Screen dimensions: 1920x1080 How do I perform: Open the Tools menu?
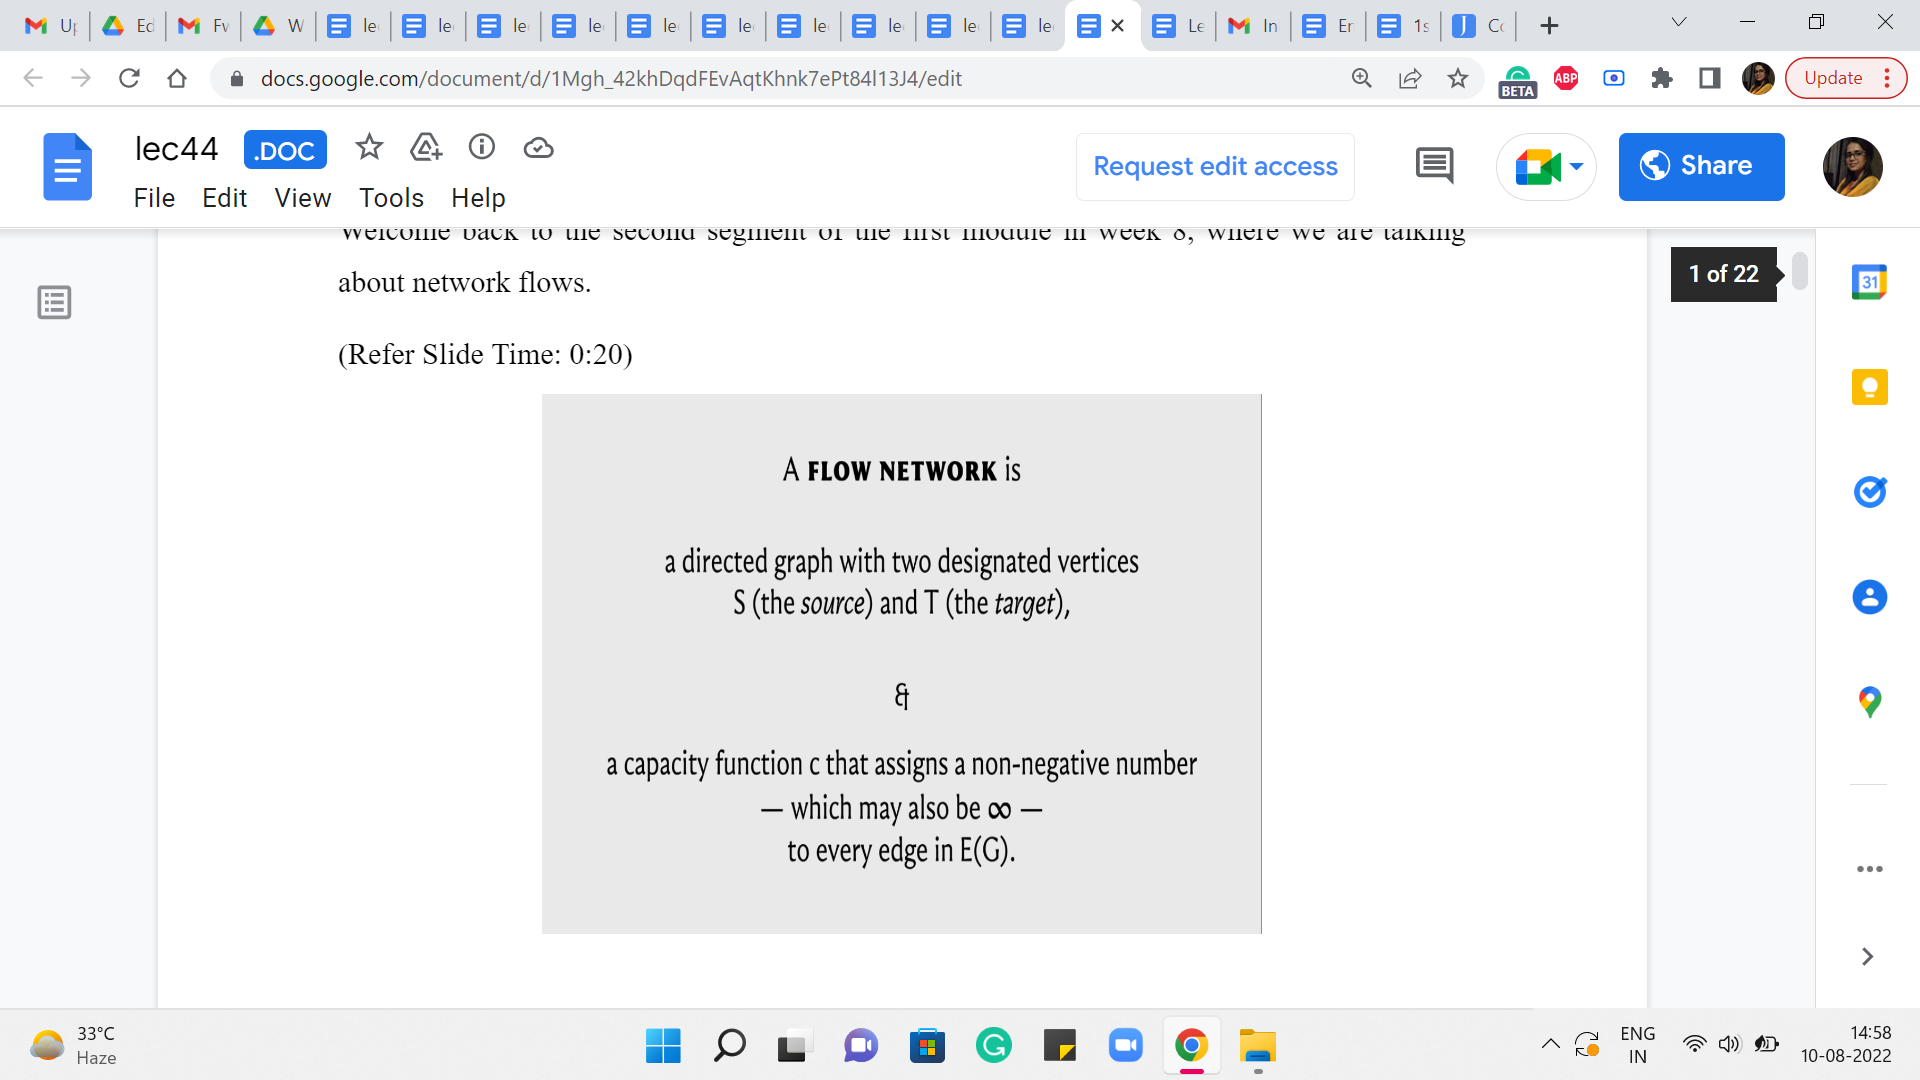[391, 198]
